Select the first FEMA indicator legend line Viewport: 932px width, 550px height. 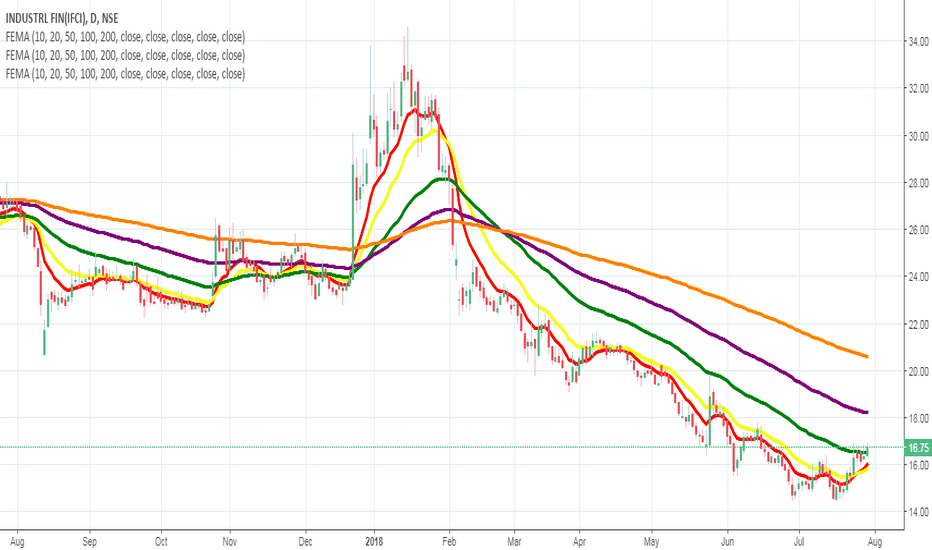click(125, 37)
